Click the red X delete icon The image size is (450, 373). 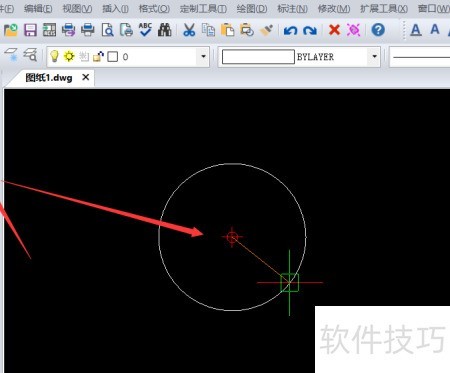pyautogui.click(x=334, y=30)
